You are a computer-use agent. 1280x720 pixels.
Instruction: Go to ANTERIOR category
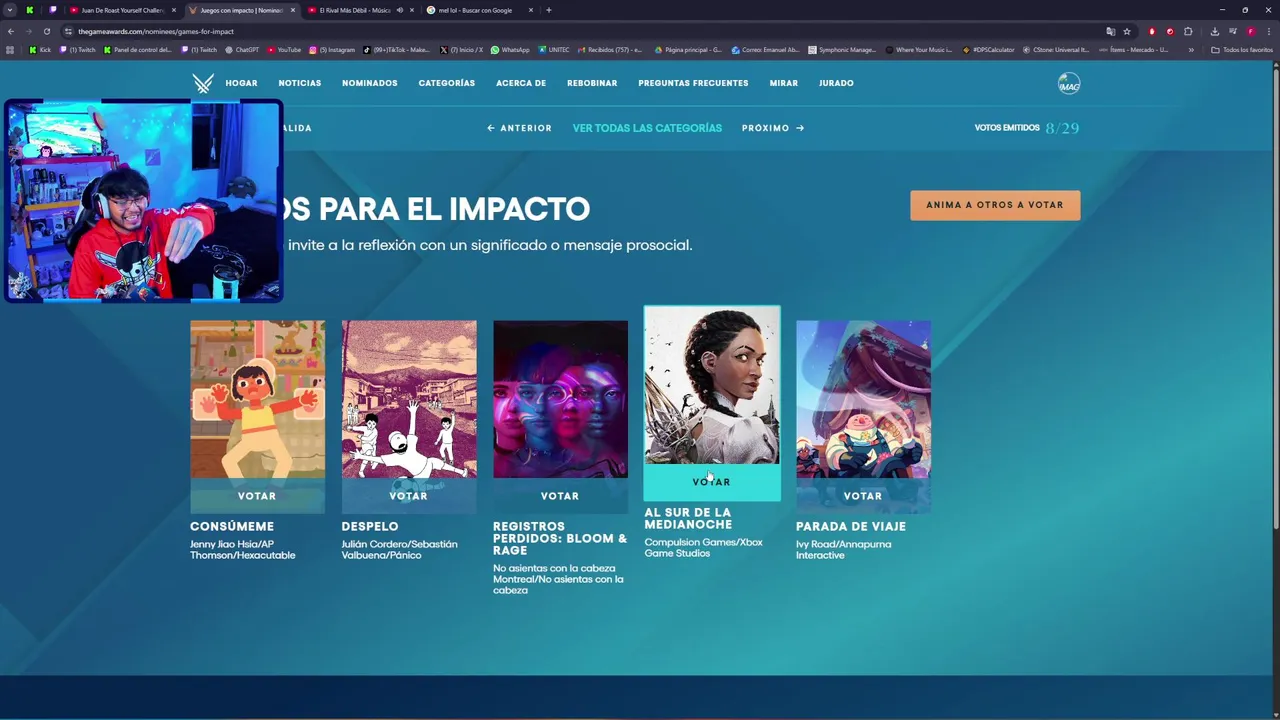tap(519, 128)
